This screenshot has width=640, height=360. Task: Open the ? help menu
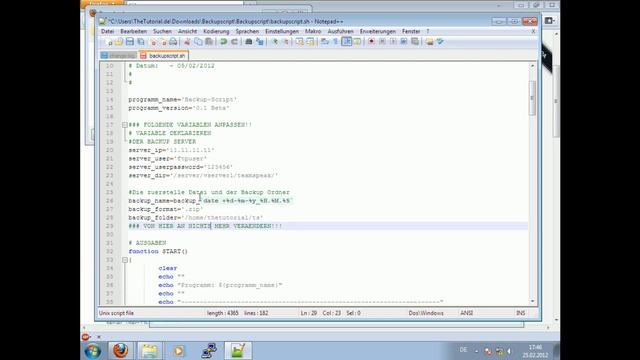[x=428, y=31]
